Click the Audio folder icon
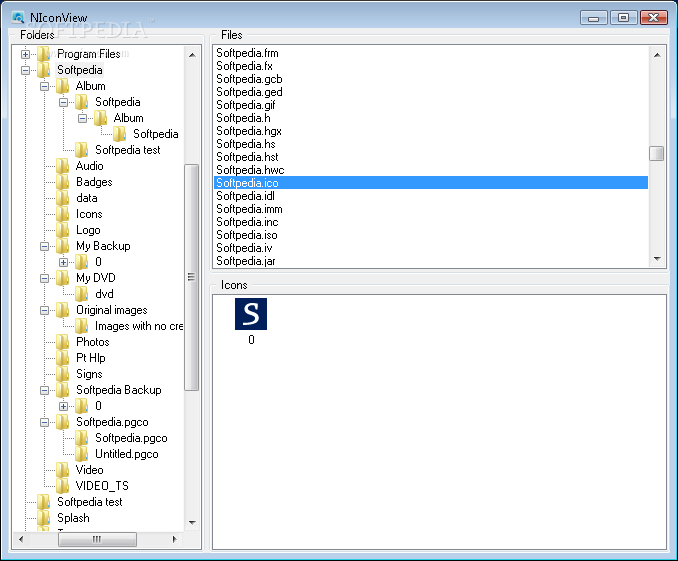678x561 pixels. tap(63, 166)
